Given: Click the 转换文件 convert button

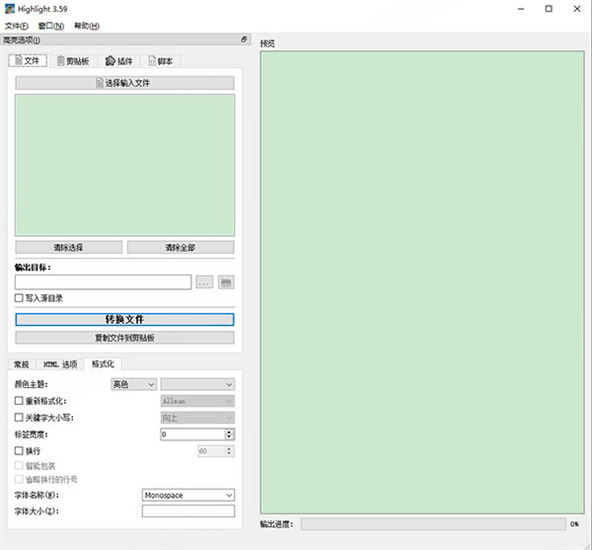Looking at the screenshot, I should point(125,319).
